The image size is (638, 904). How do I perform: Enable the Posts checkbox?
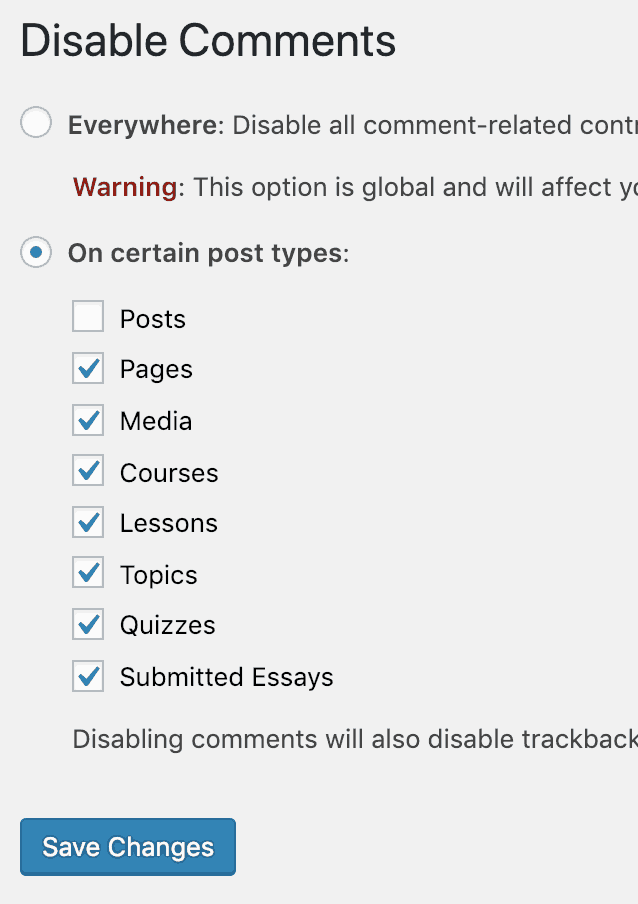coord(88,318)
